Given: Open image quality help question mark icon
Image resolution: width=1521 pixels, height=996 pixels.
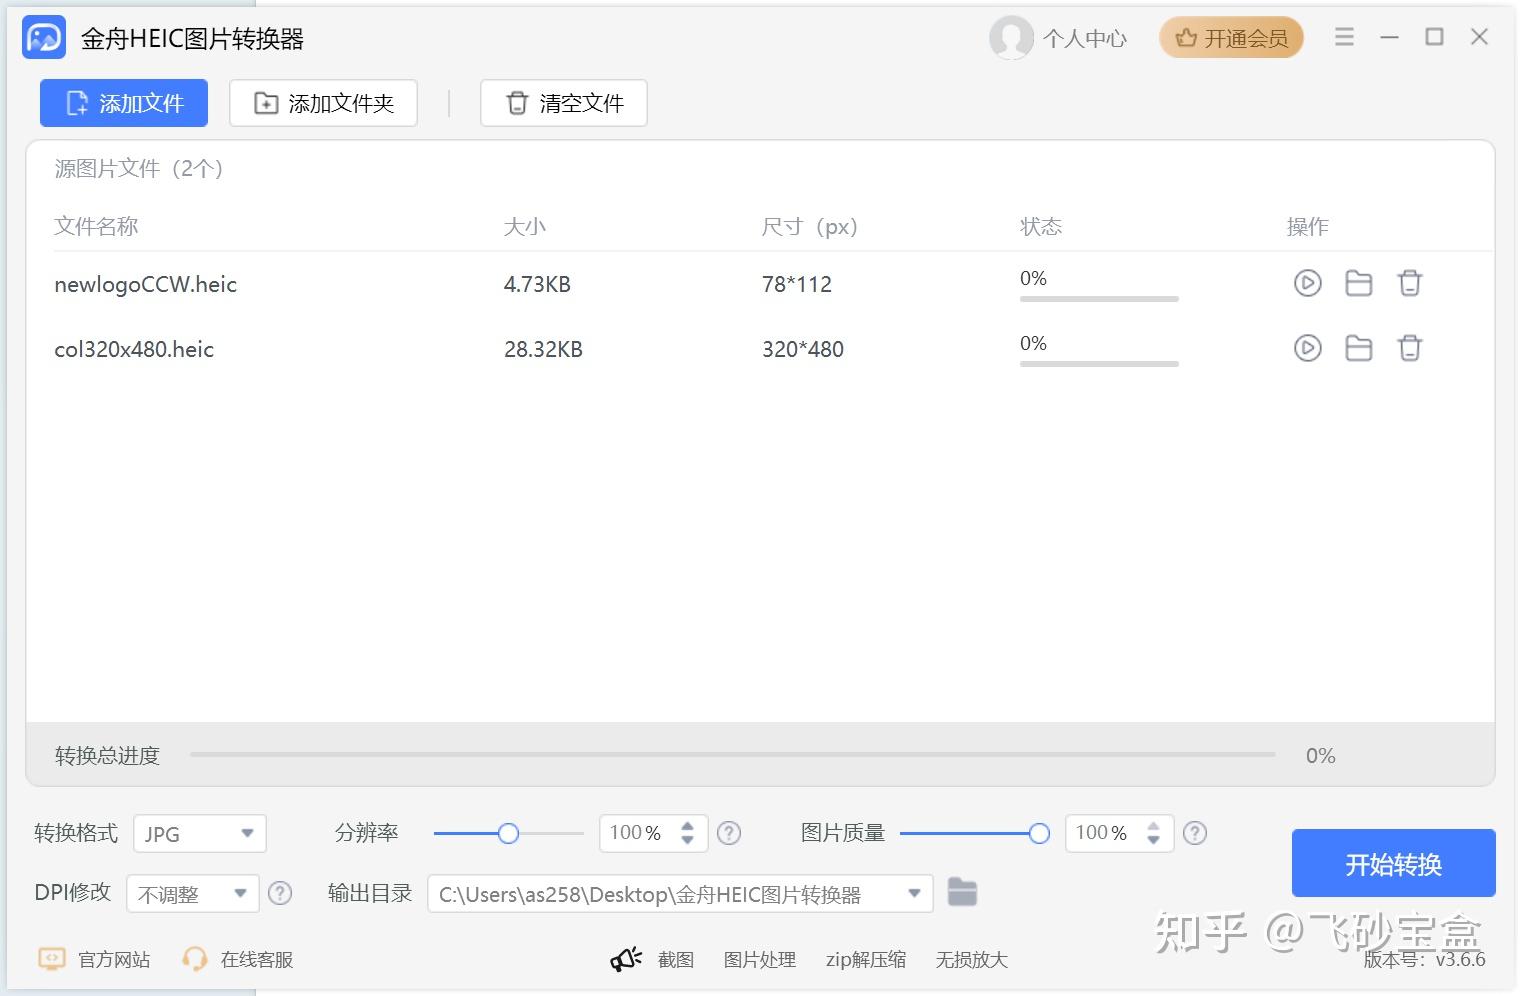Looking at the screenshot, I should pos(1195,833).
